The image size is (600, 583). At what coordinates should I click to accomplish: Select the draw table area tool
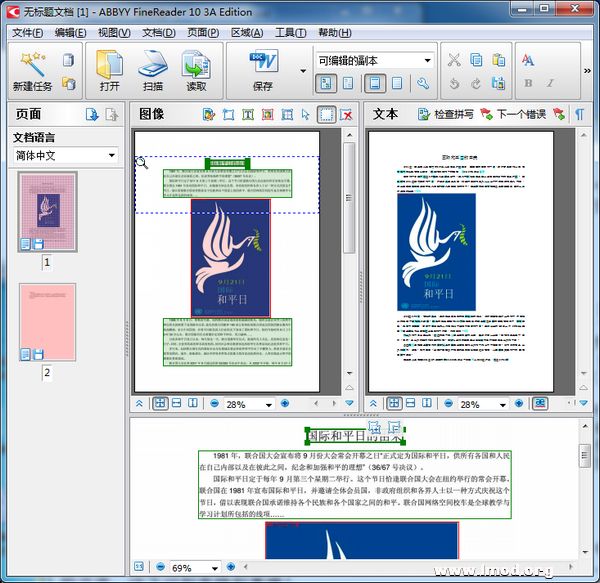(x=287, y=115)
